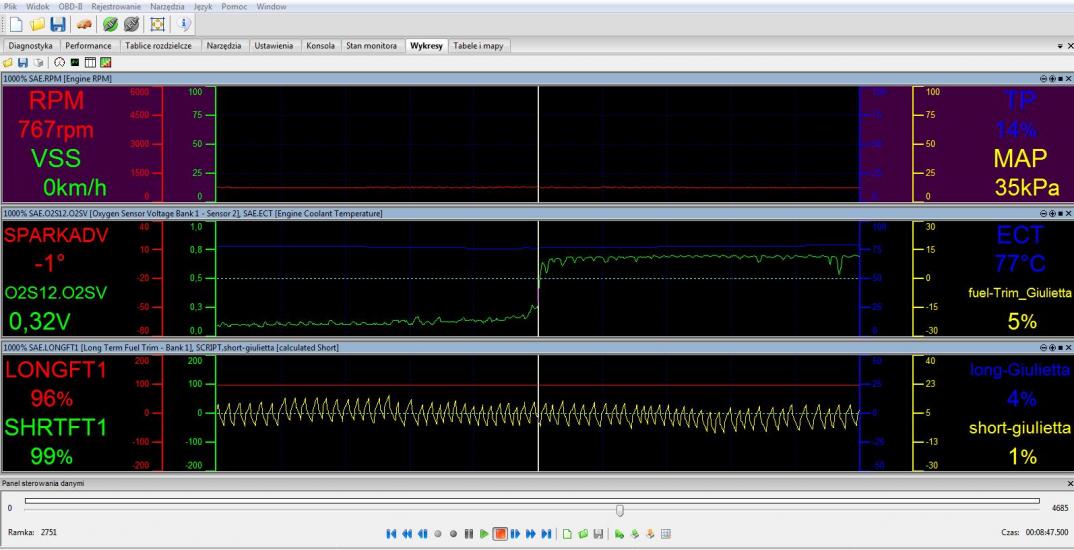The image size is (1074, 550).
Task: Click the blue info icon in toolbar
Action: point(186,25)
